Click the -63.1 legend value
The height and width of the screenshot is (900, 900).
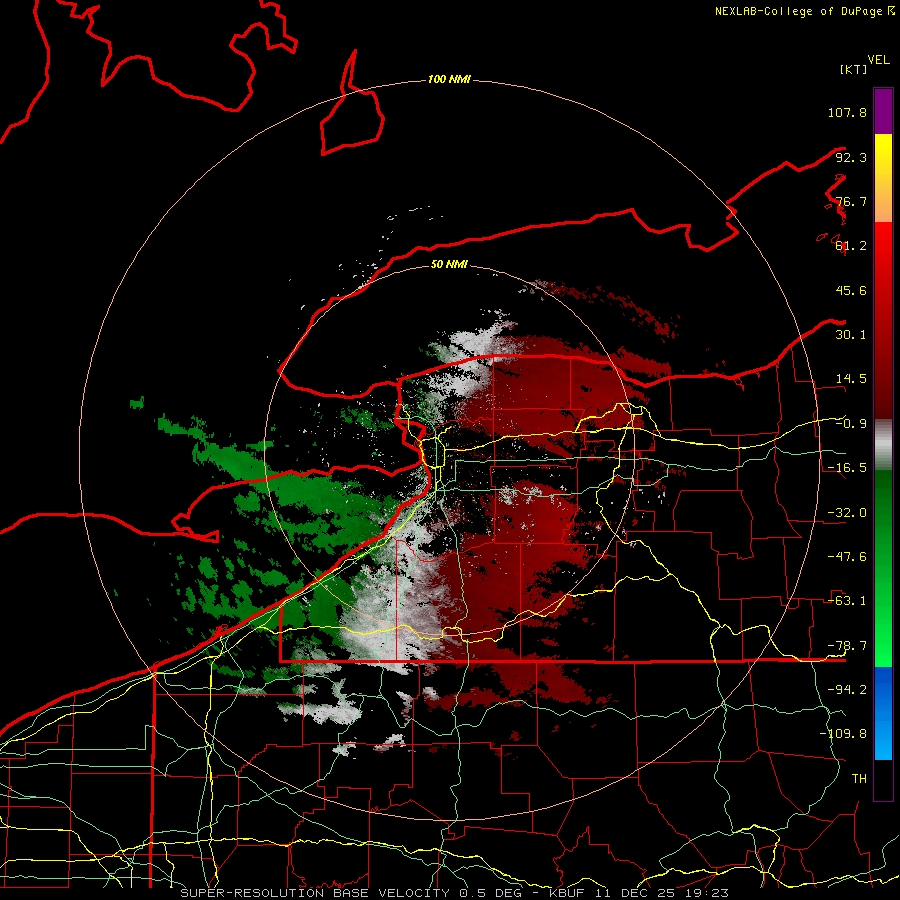(847, 601)
